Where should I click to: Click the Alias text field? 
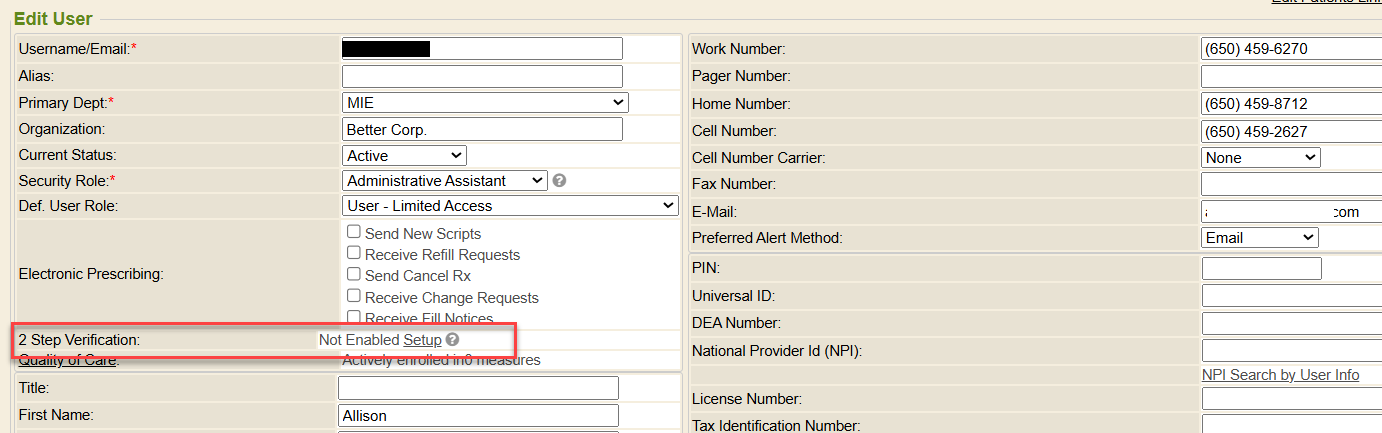pyautogui.click(x=482, y=76)
